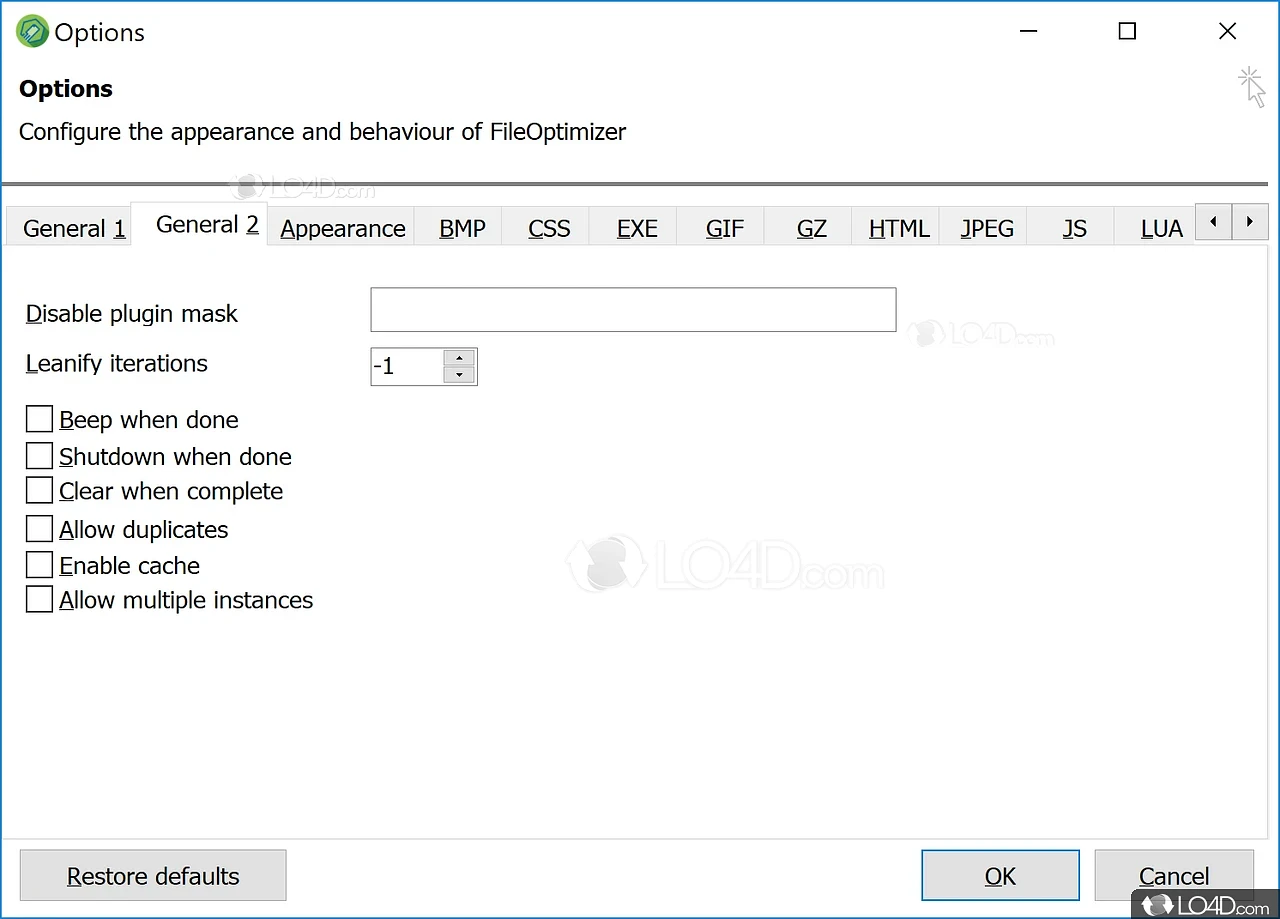Check the Clear when complete option
The image size is (1280, 919).
(39, 491)
